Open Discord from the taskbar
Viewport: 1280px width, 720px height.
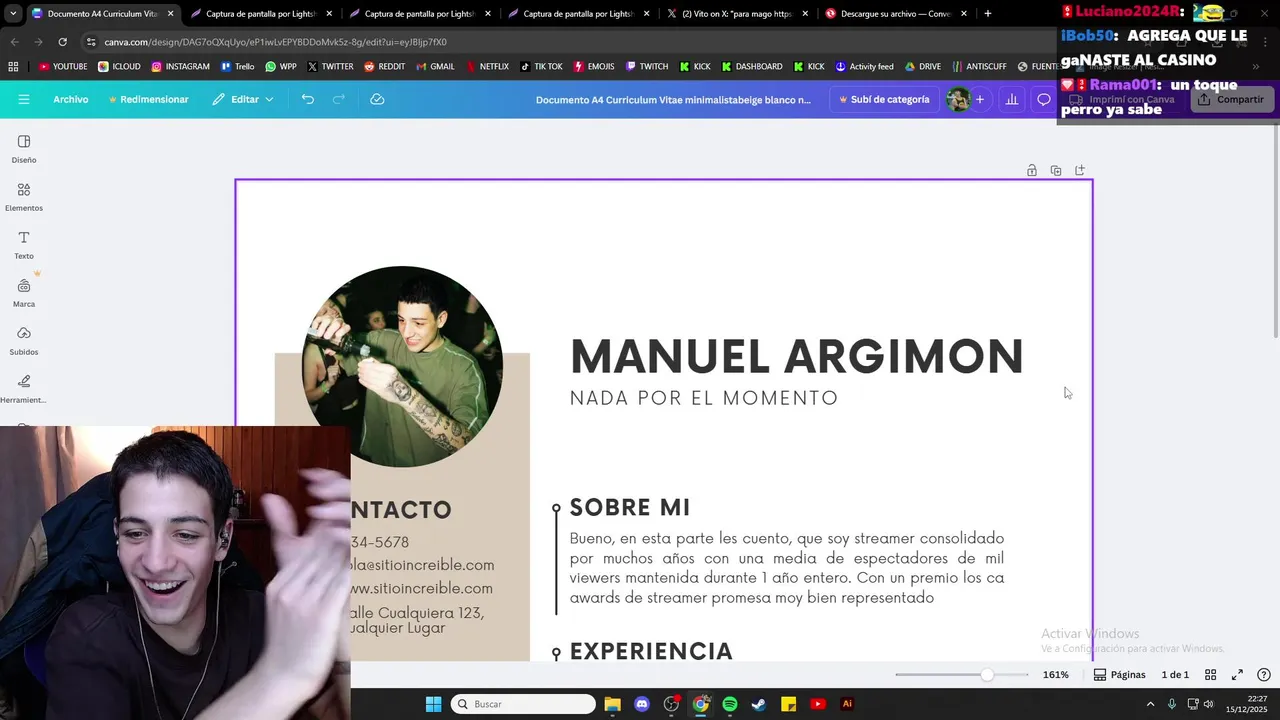(642, 704)
